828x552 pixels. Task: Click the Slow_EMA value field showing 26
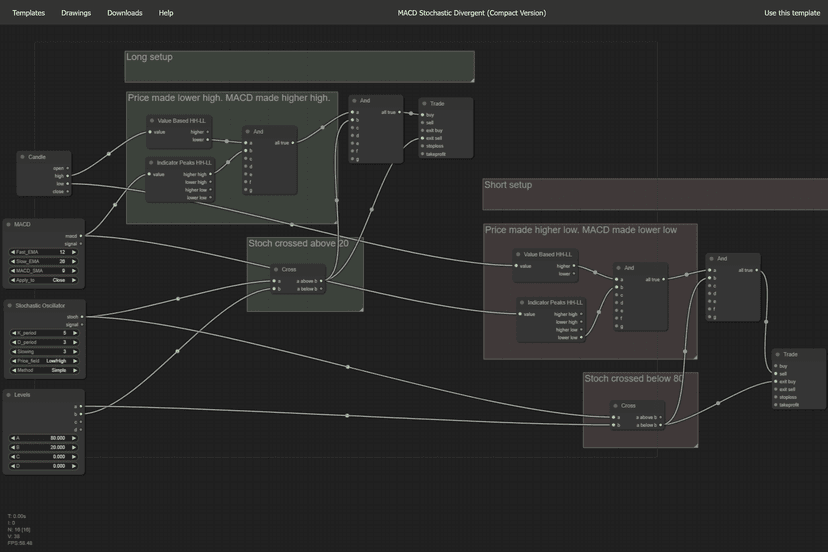[x=43, y=261]
